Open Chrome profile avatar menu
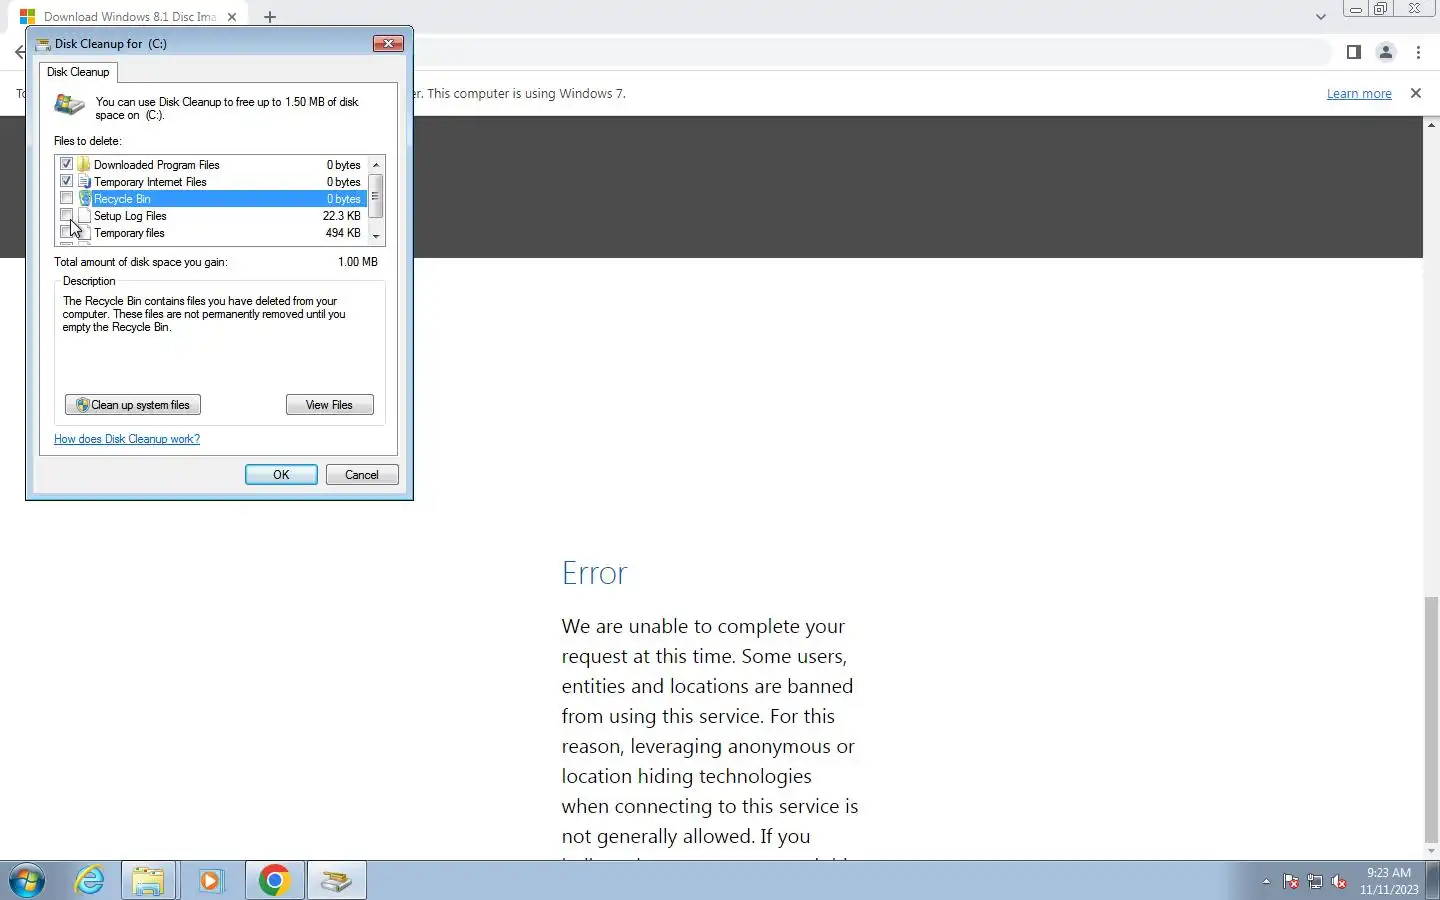Image resolution: width=1440 pixels, height=900 pixels. [x=1386, y=52]
